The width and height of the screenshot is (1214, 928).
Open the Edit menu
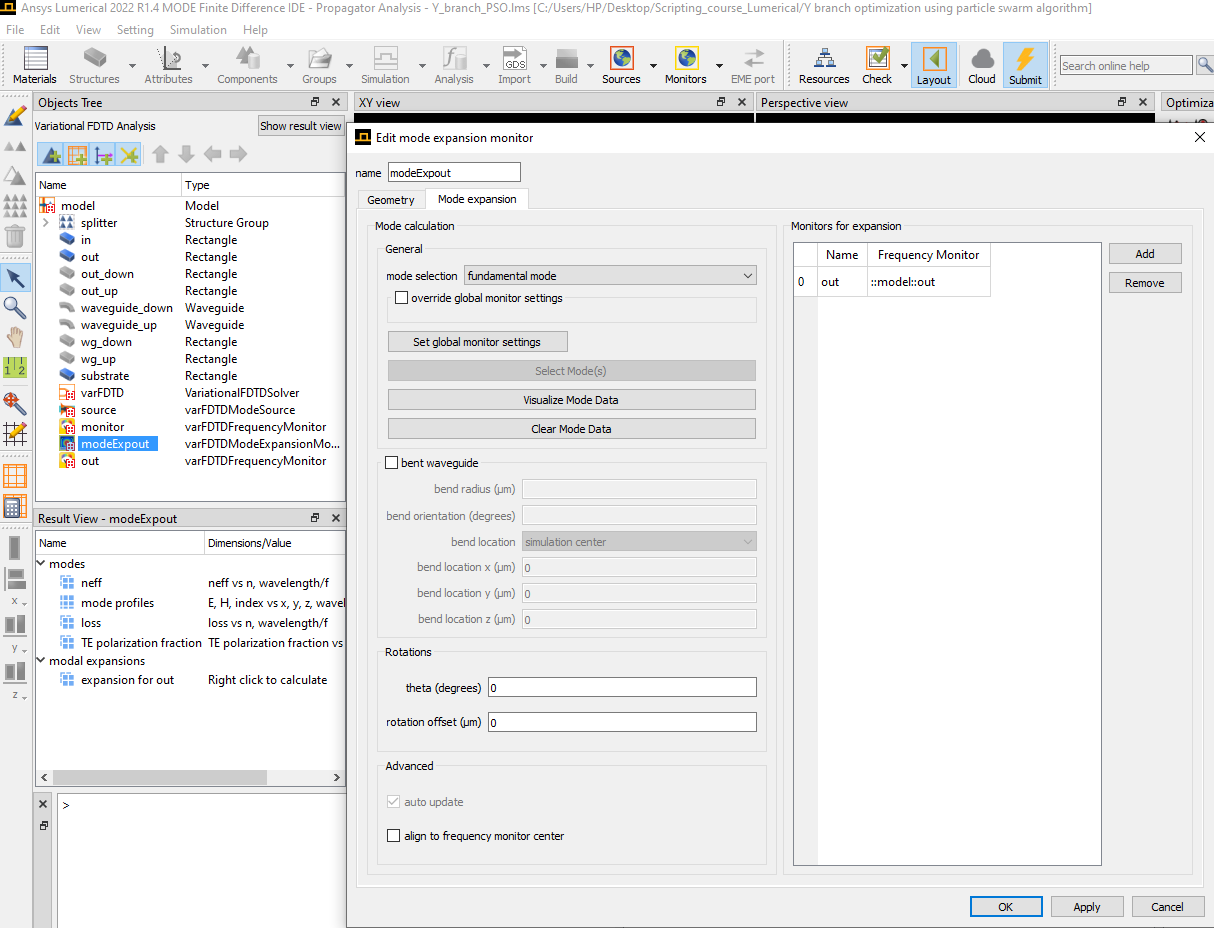click(50, 30)
